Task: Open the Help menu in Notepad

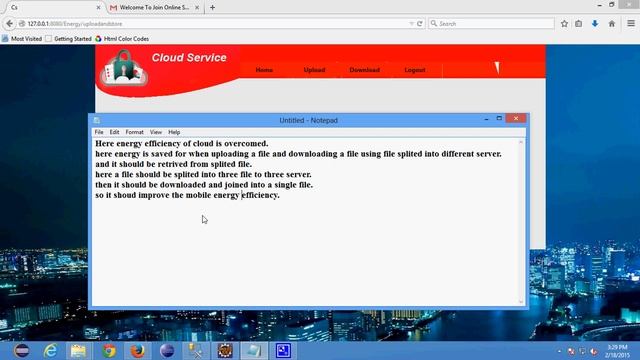Action: click(174, 132)
